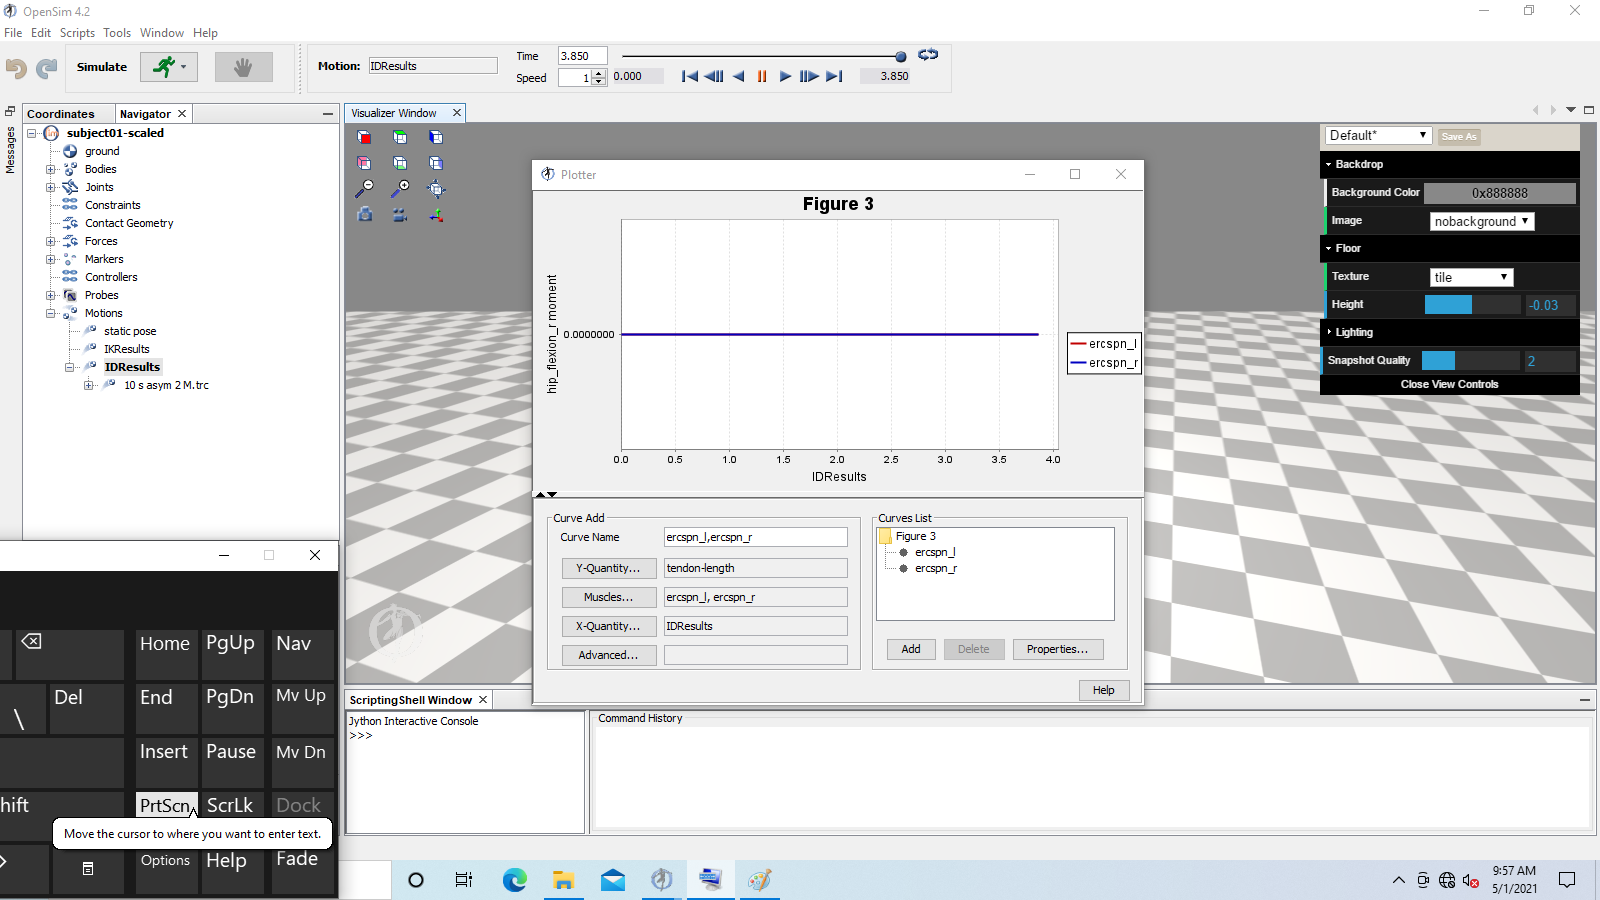
Task: Open the Tools menu
Action: (x=117, y=33)
